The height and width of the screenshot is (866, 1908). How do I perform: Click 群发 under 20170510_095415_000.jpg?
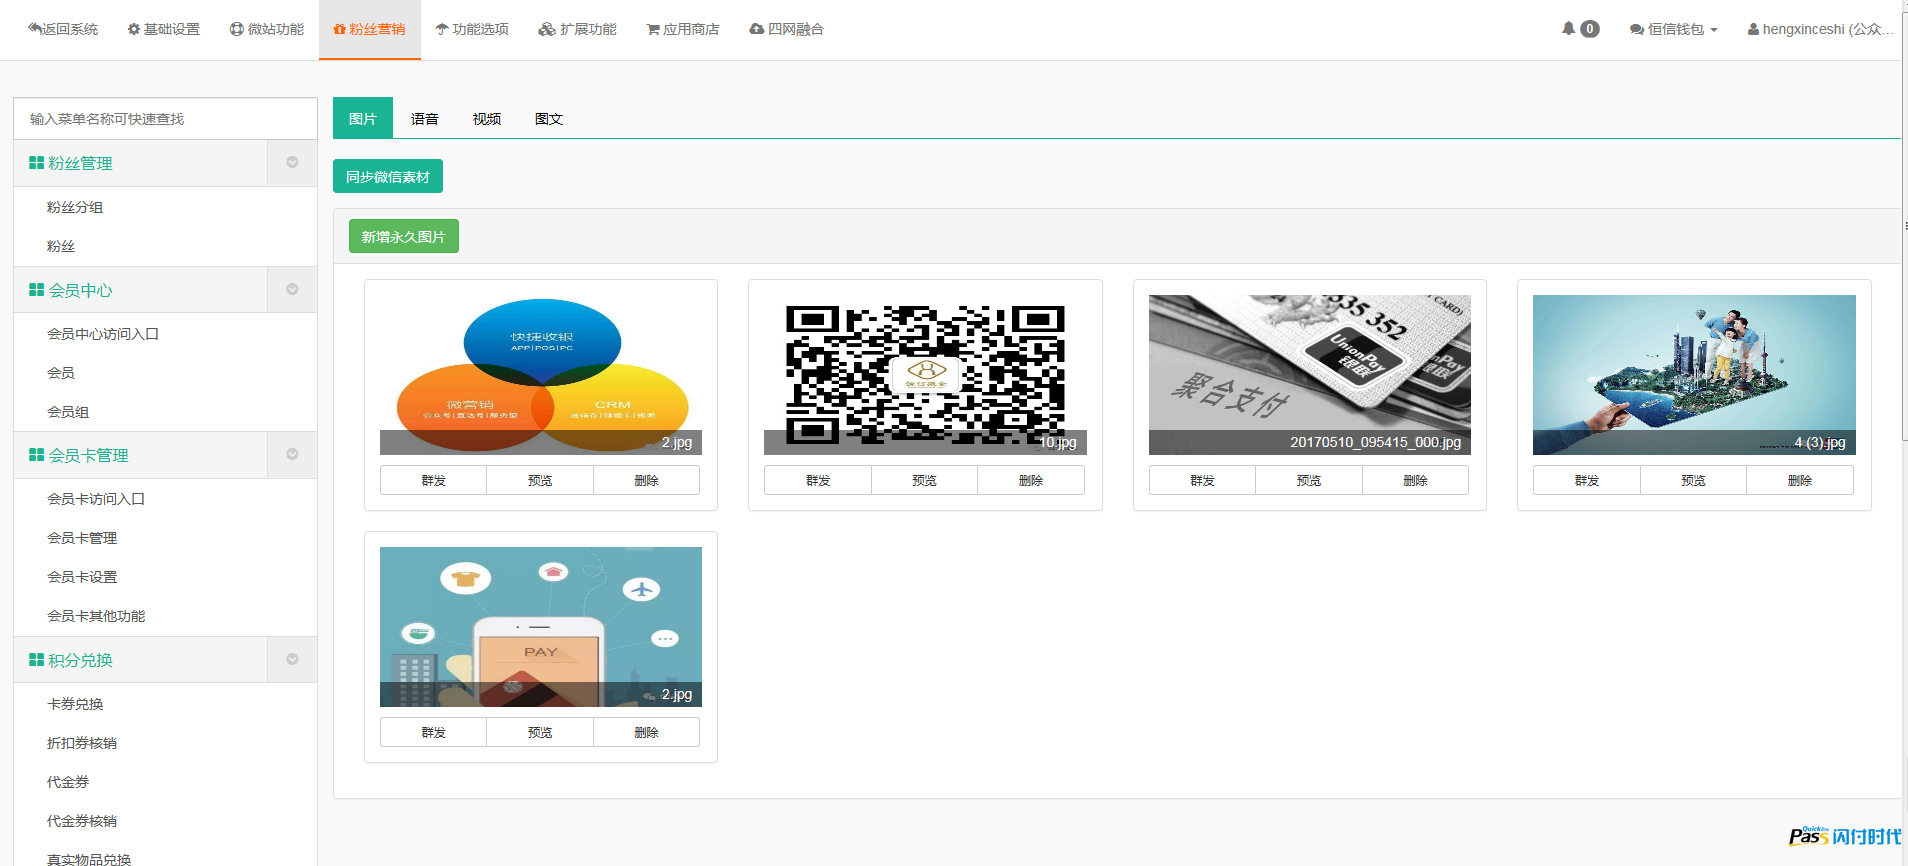coord(1203,480)
